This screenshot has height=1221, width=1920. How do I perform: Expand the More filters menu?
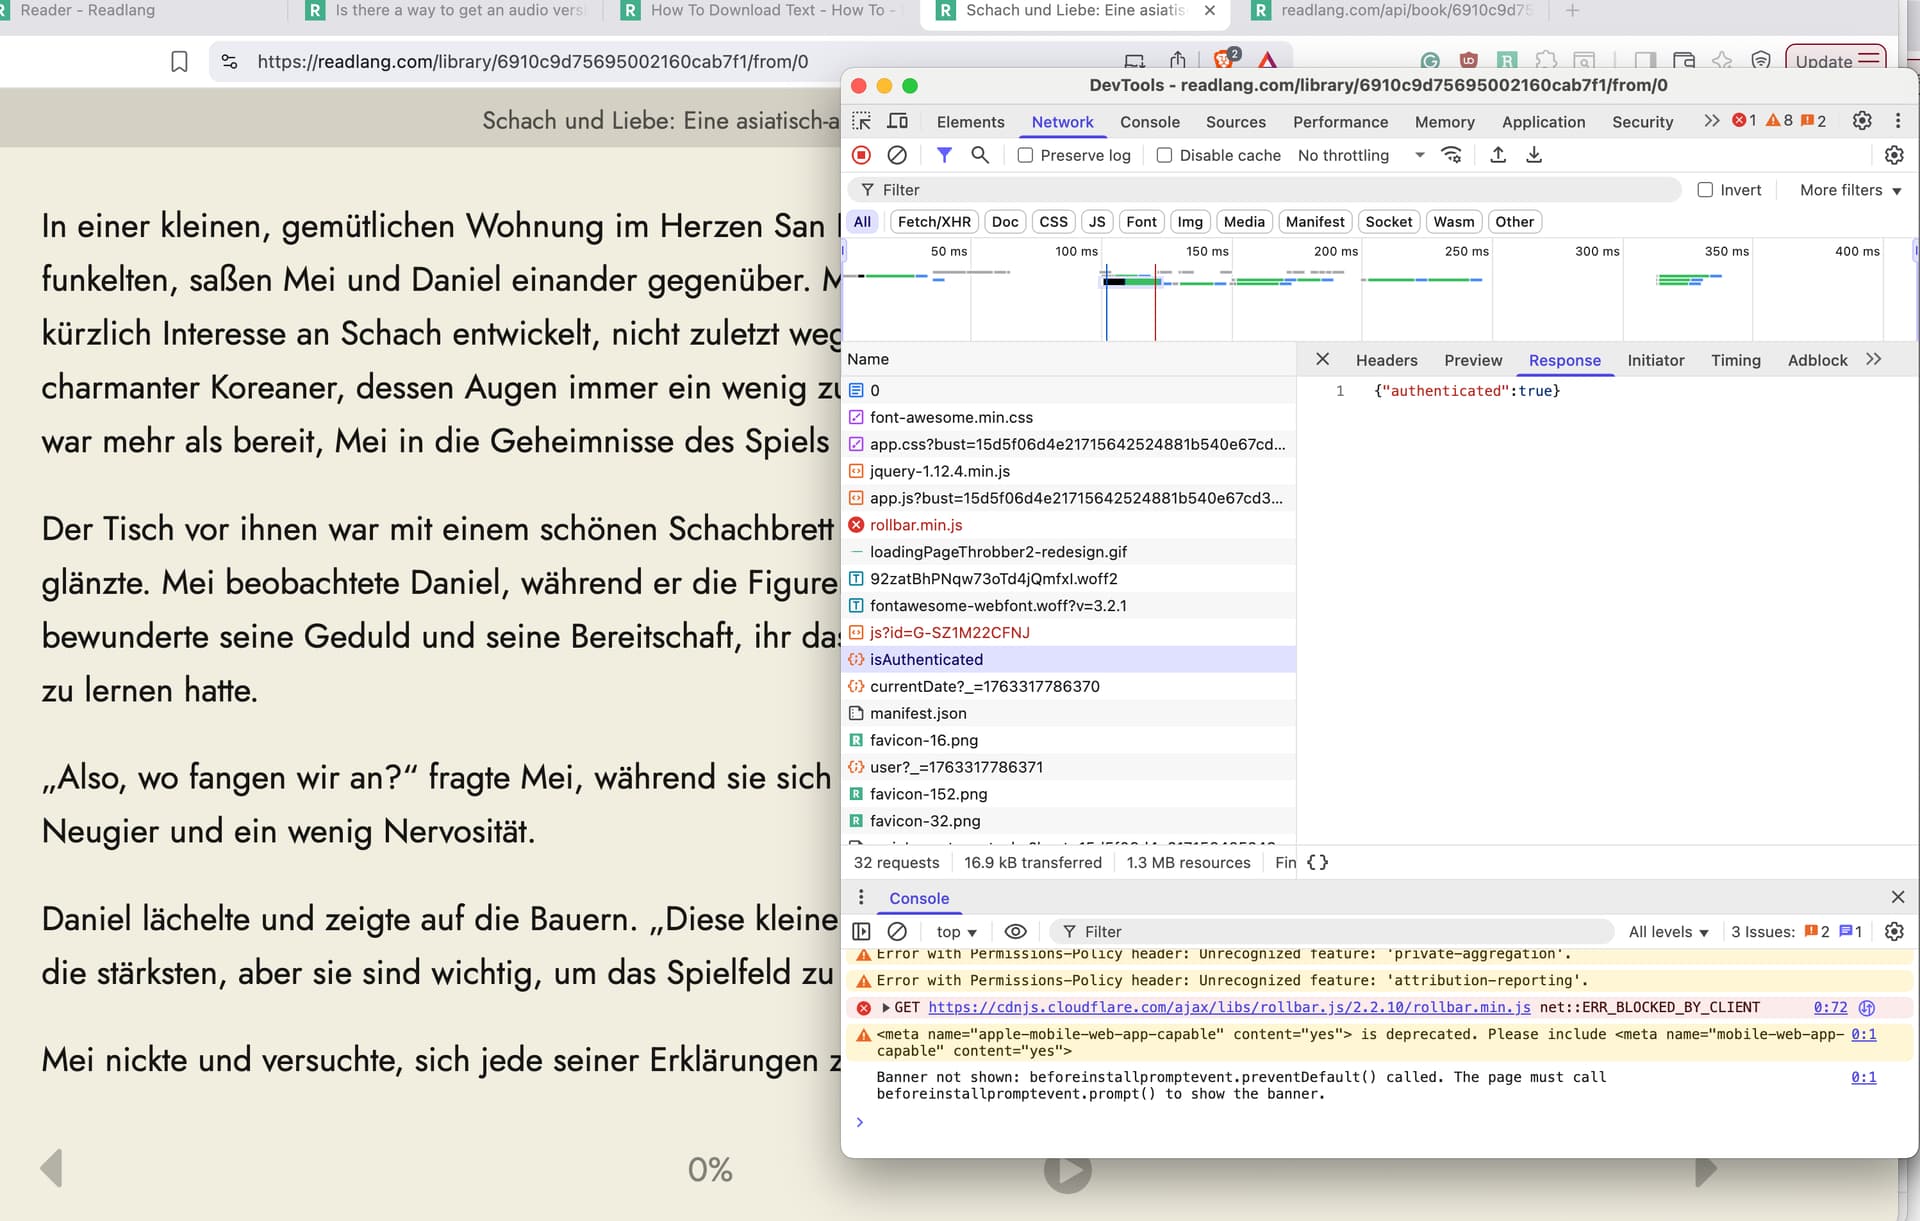pos(1850,190)
